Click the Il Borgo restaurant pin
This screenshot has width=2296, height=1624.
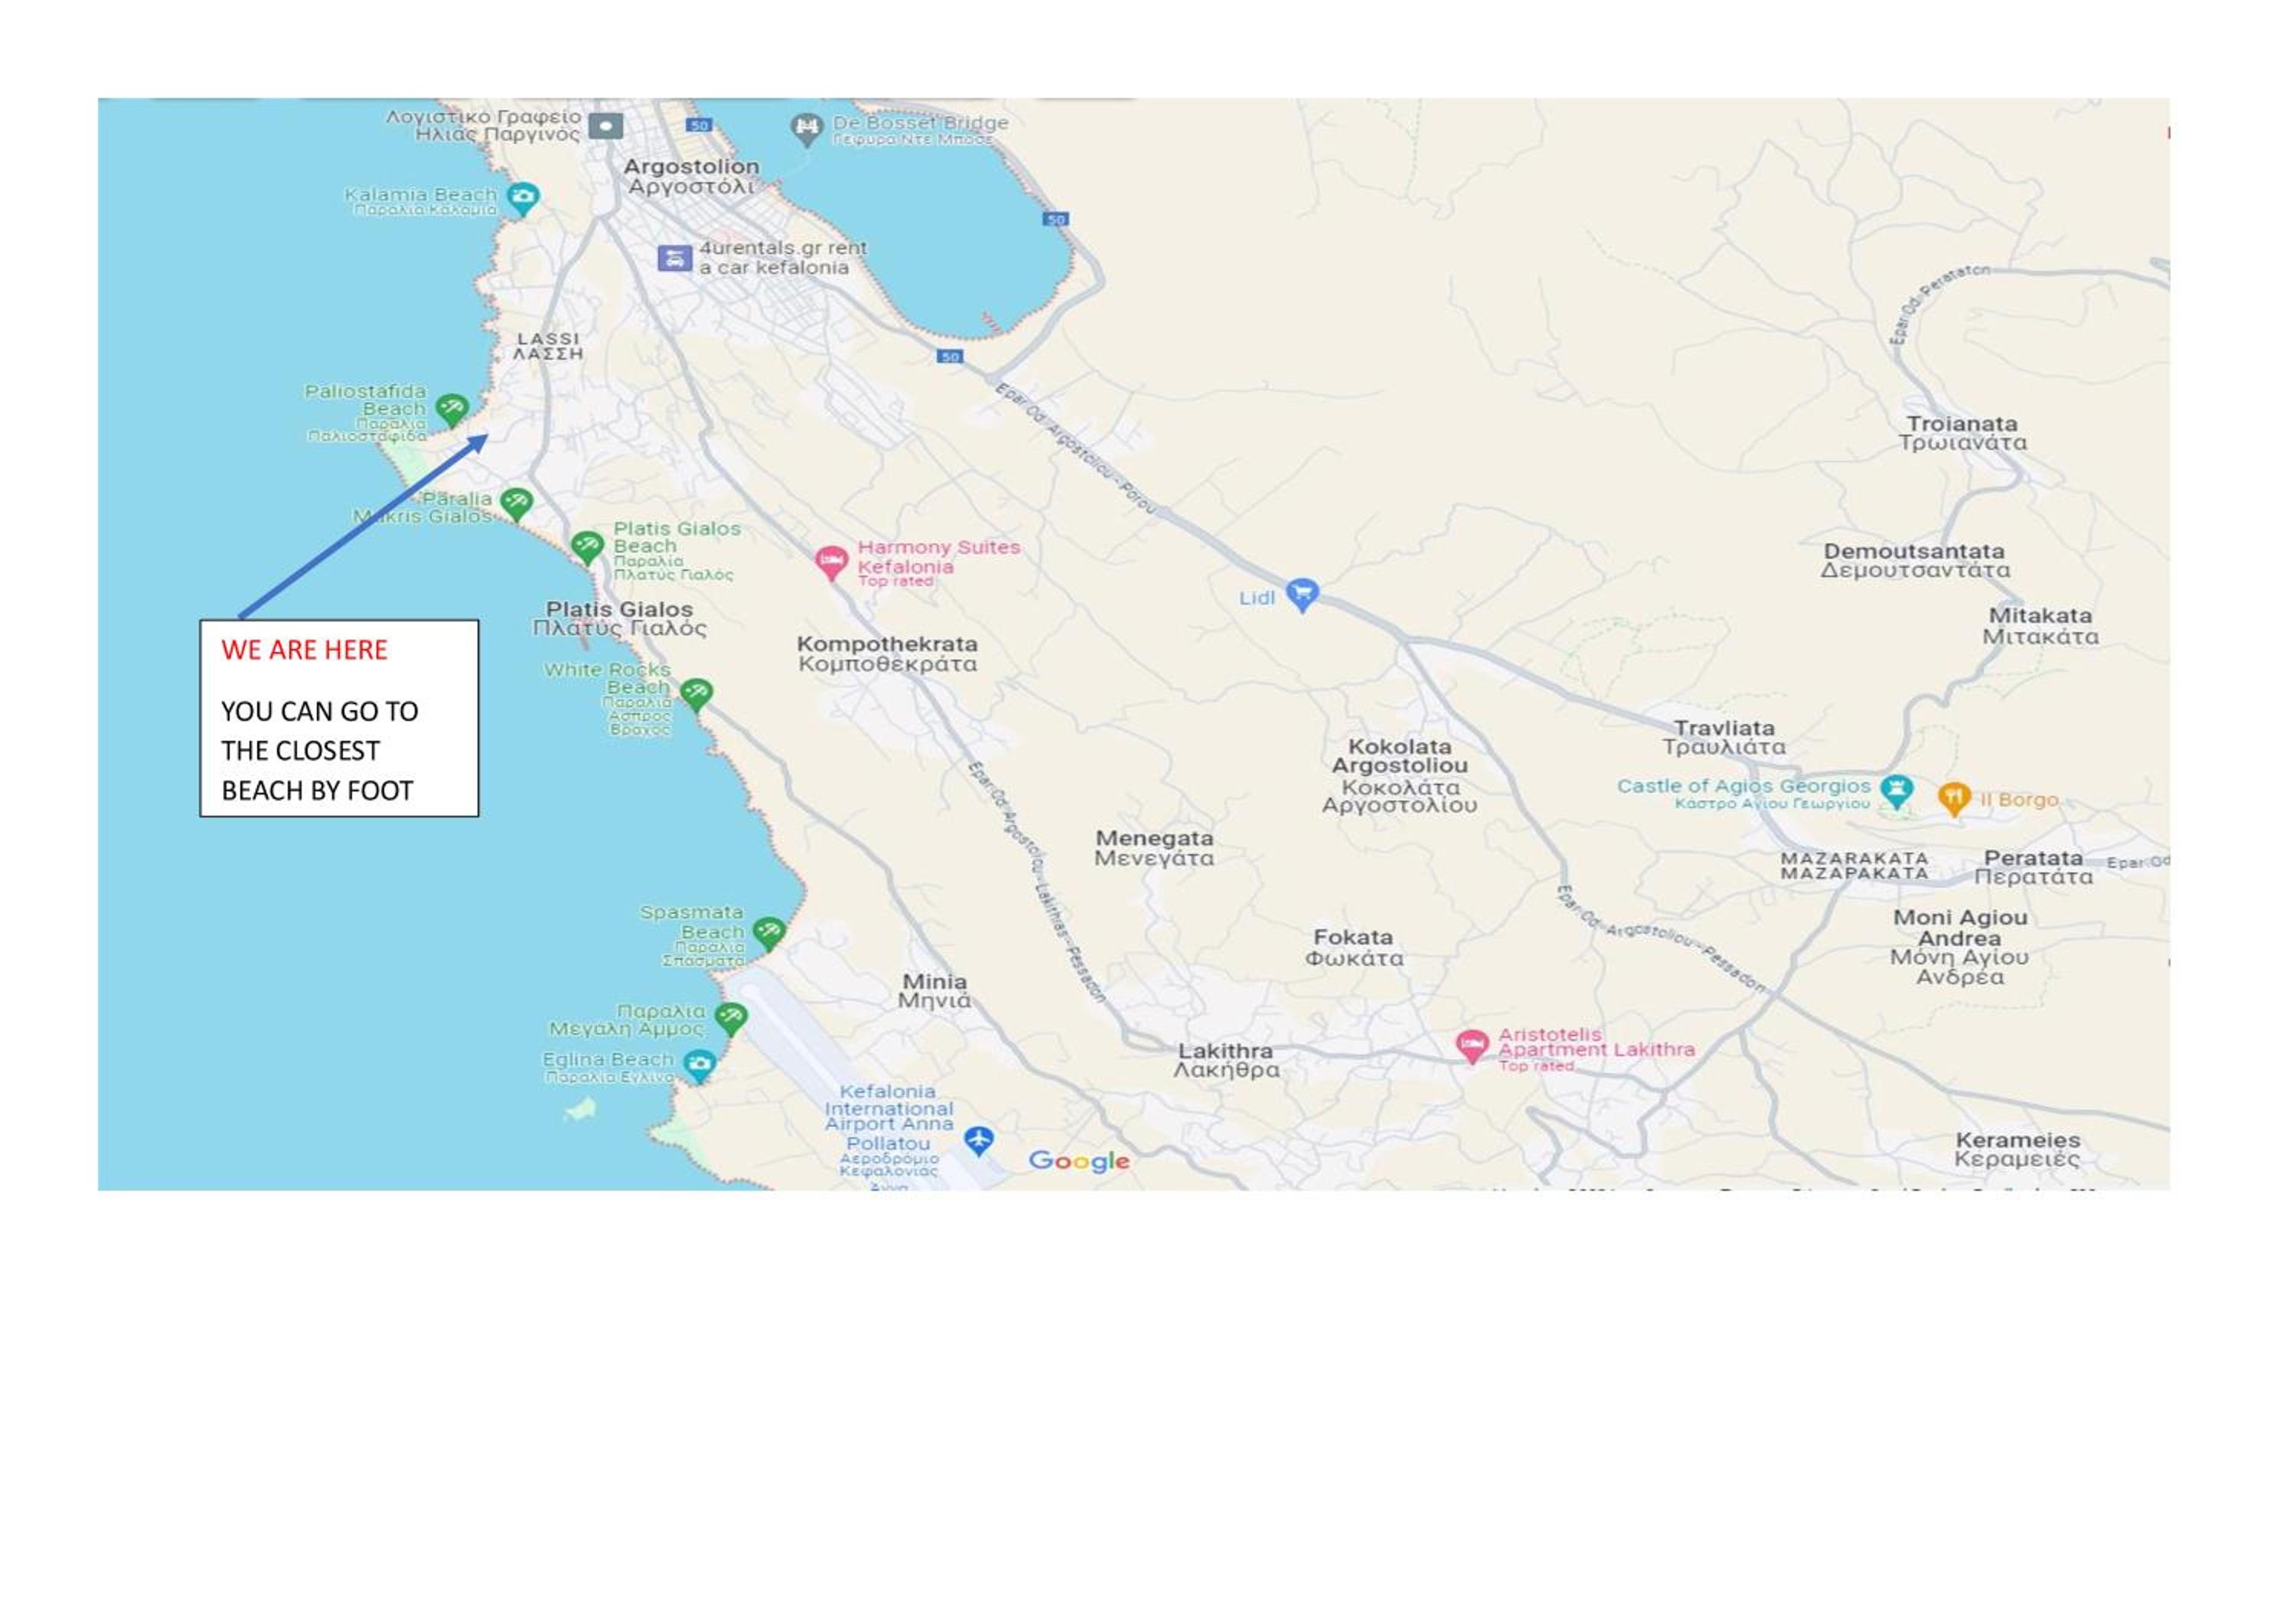[x=1953, y=797]
